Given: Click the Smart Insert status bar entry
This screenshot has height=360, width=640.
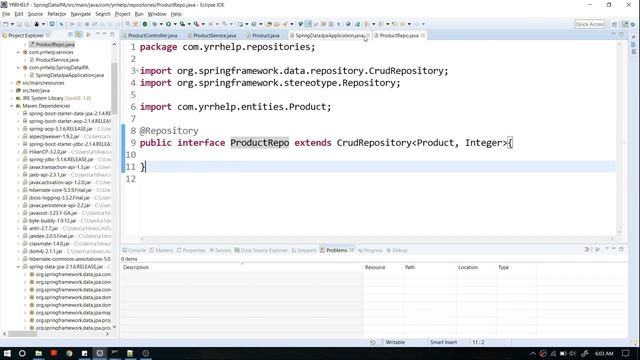Looking at the screenshot, I should (x=443, y=342).
